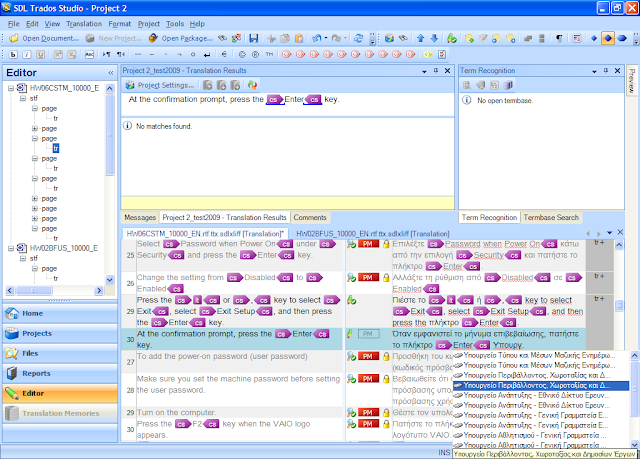This screenshot has width=640, height=459.
Task: Insert the registered ® symbol
Action: point(256,54)
